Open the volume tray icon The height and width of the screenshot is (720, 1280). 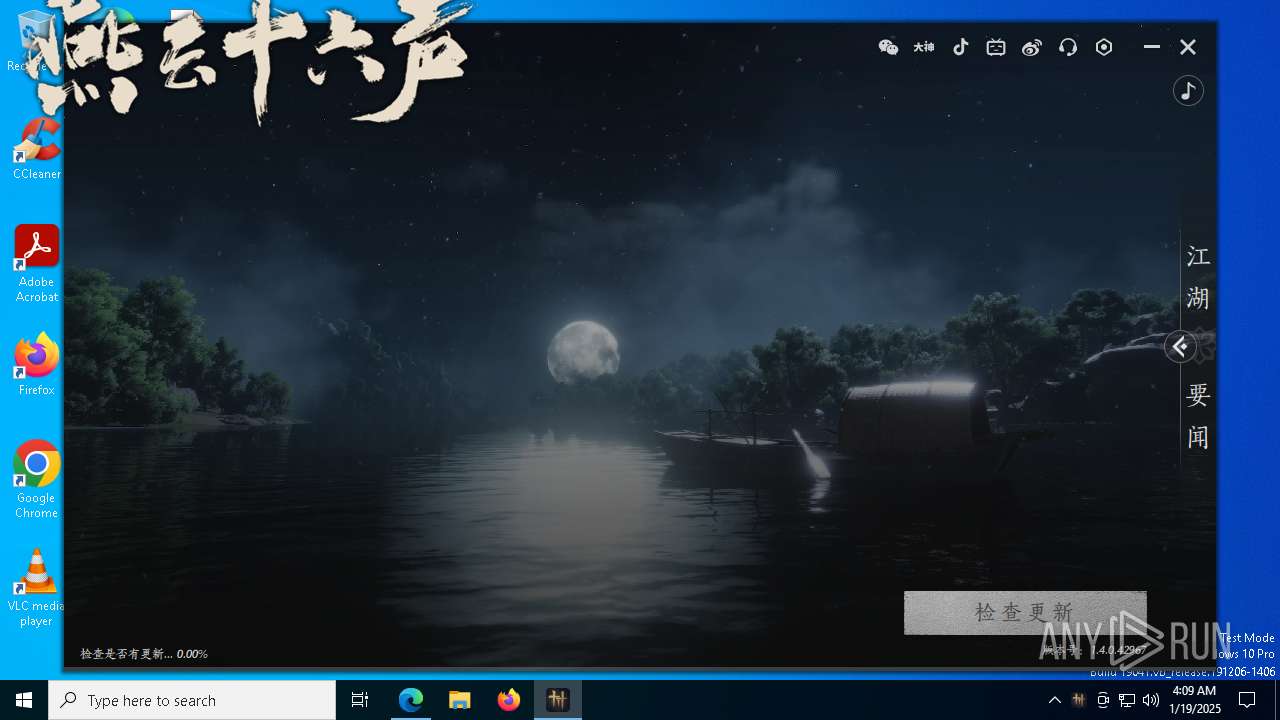pyautogui.click(x=1151, y=700)
